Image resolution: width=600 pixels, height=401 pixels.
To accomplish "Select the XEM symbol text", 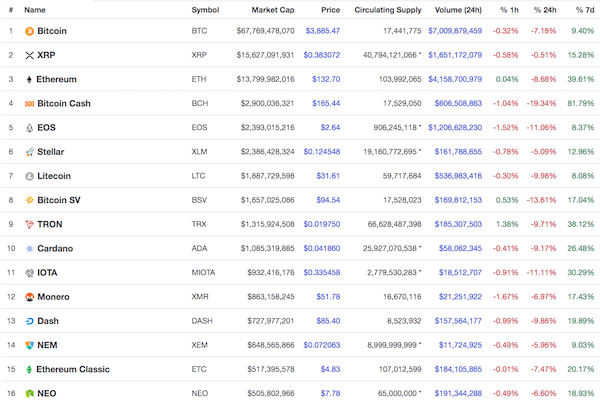I will [199, 345].
